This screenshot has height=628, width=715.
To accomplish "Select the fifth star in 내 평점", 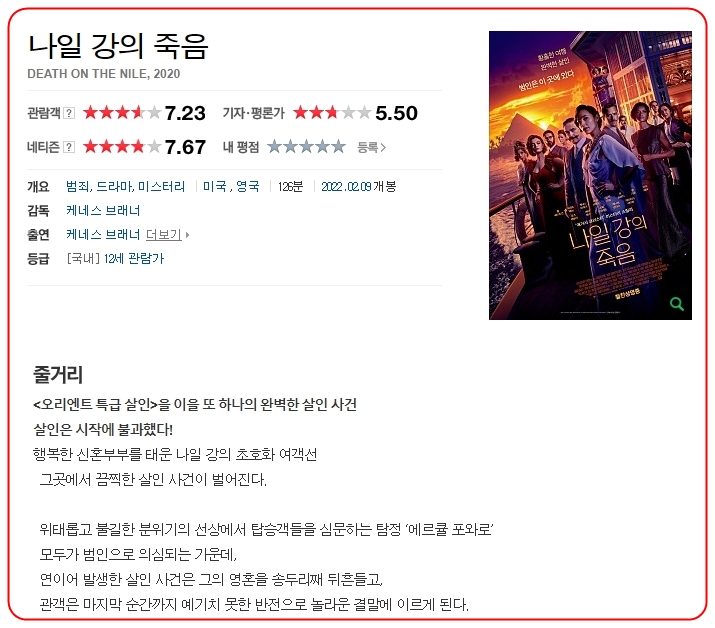I will tap(338, 146).
